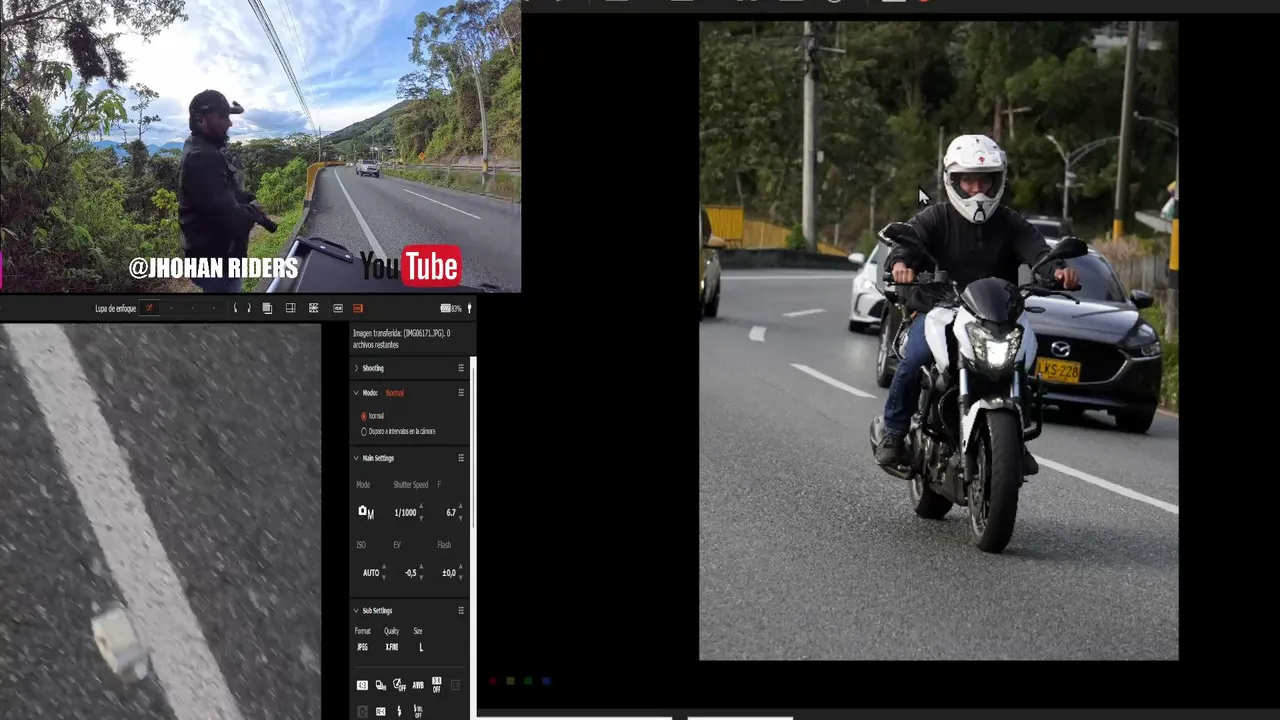Open the AWB white balance setting
This screenshot has height=720, width=1280.
[418, 685]
